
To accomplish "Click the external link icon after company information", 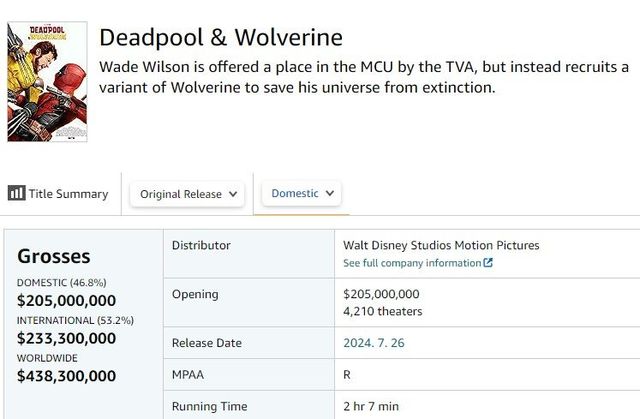I will [488, 263].
